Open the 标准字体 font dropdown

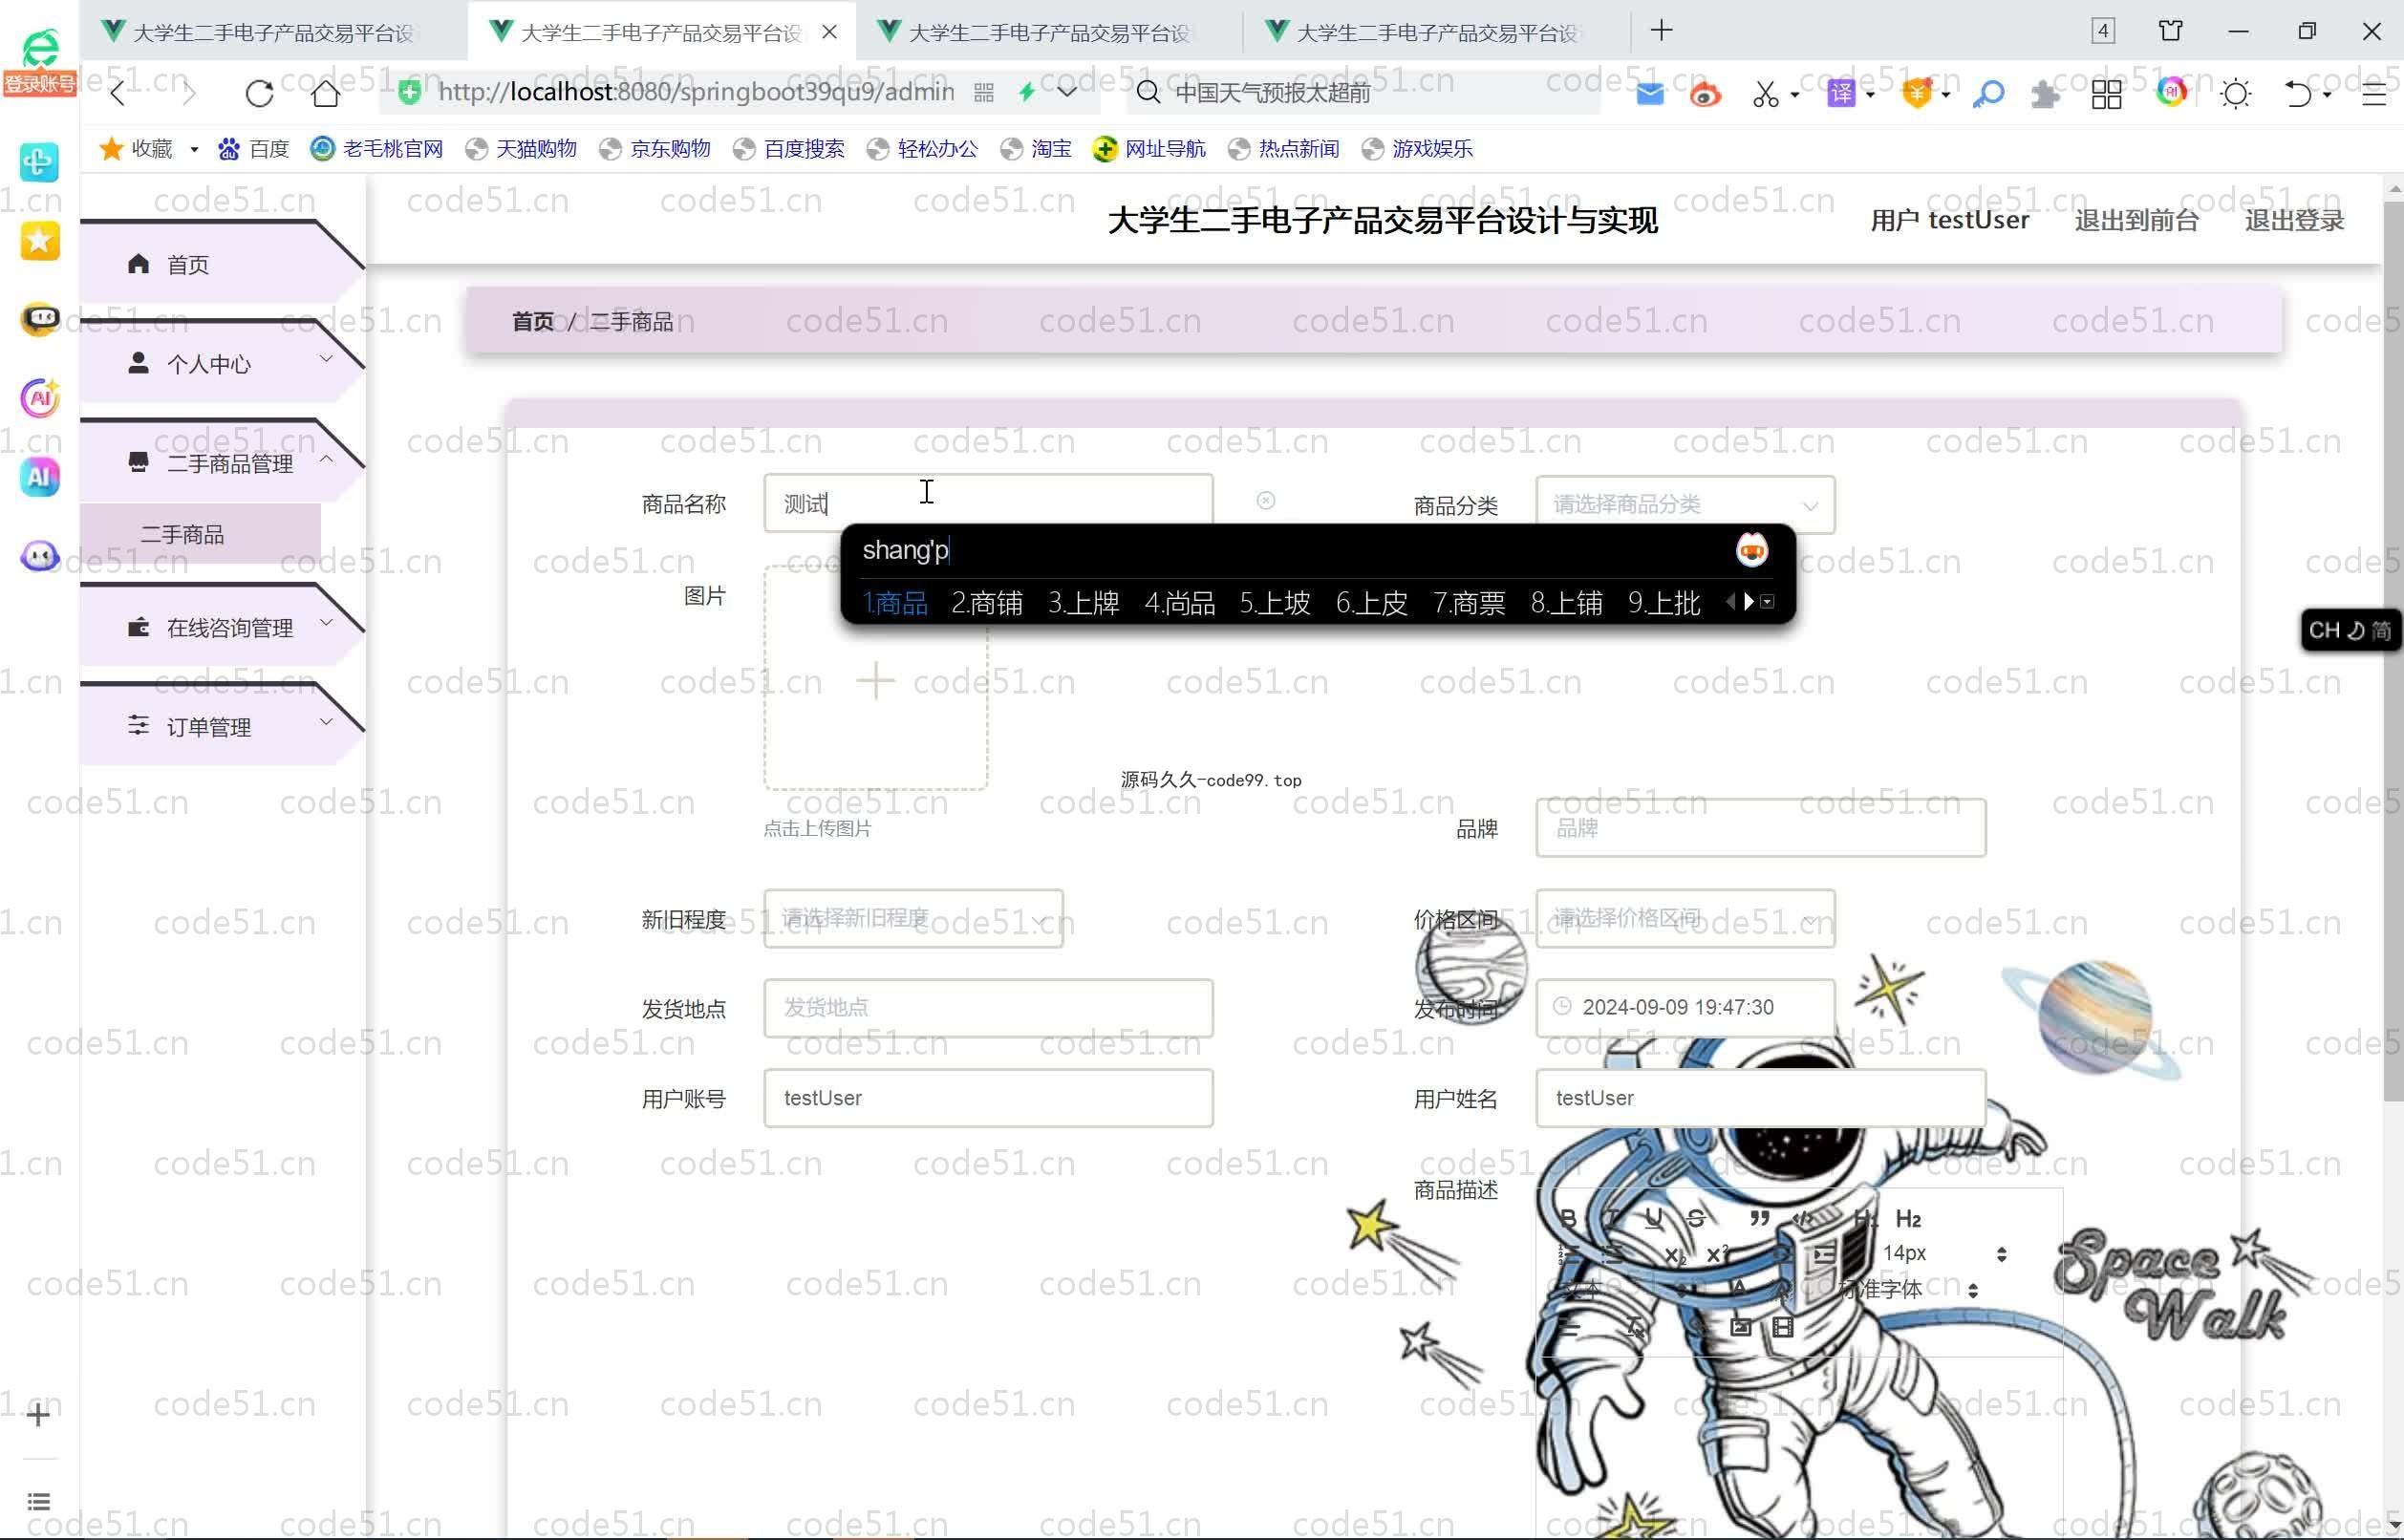[1908, 1290]
